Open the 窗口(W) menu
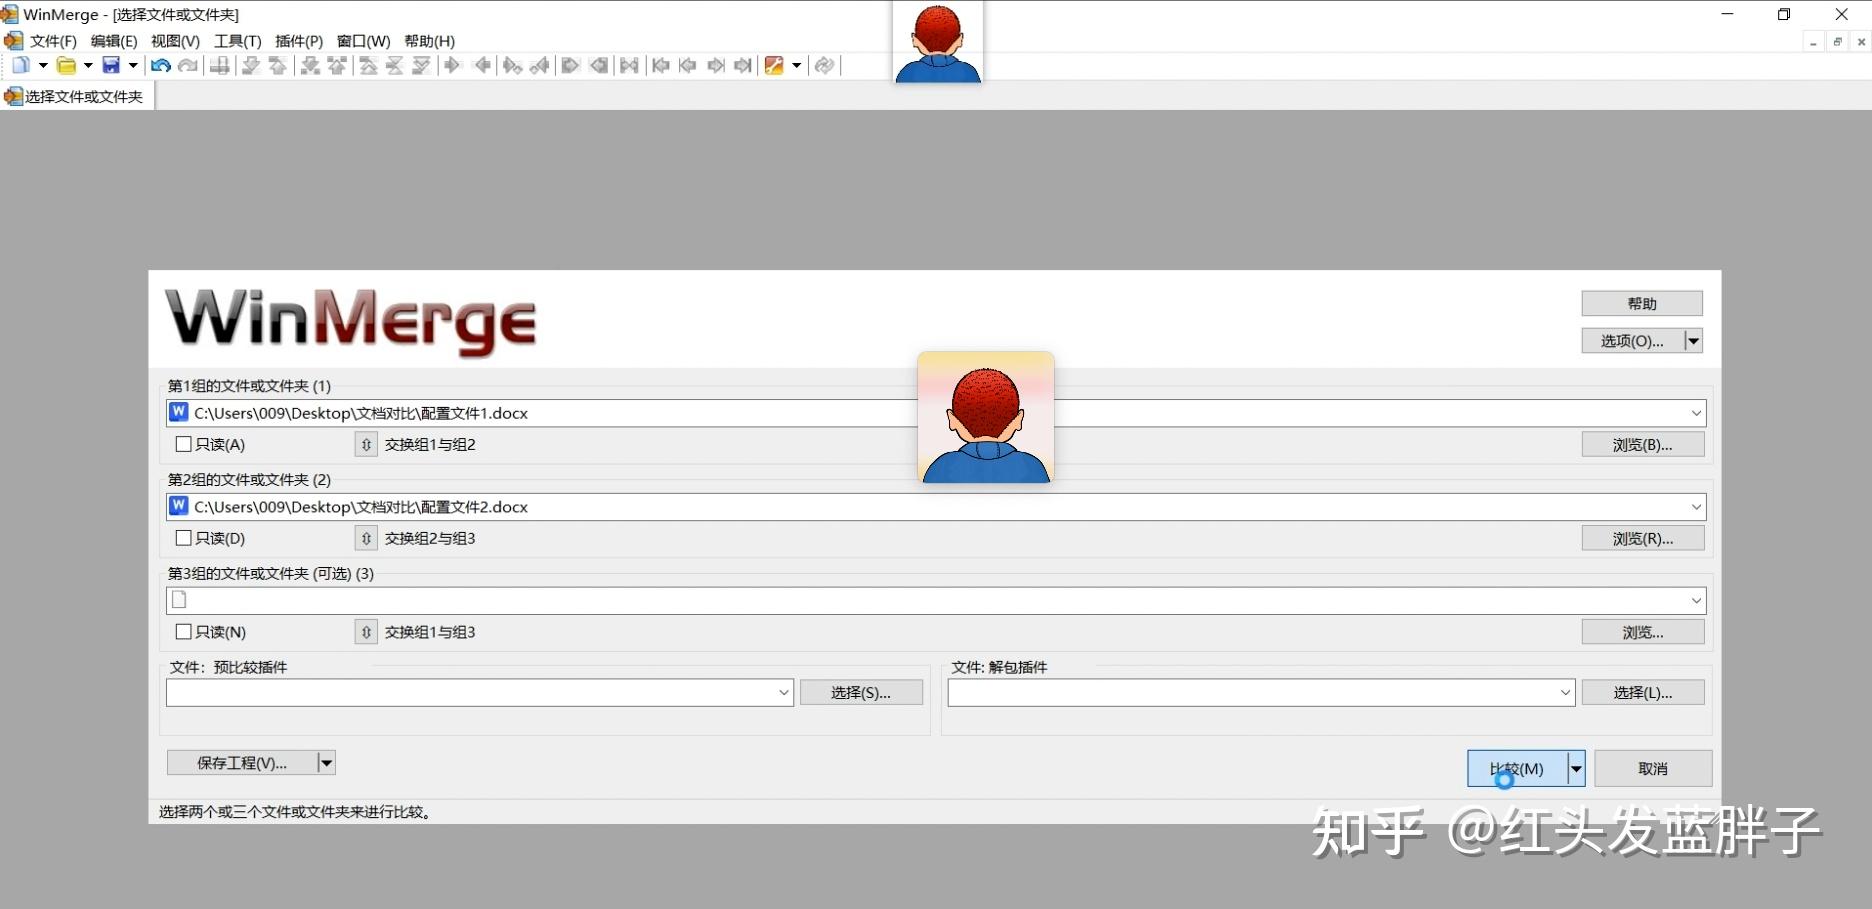The image size is (1872, 909). [x=363, y=41]
